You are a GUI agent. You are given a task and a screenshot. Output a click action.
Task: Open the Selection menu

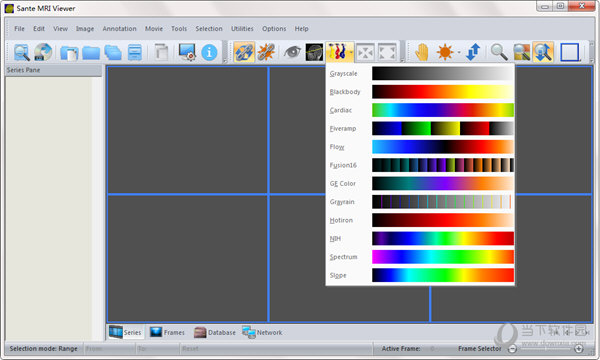tap(209, 29)
